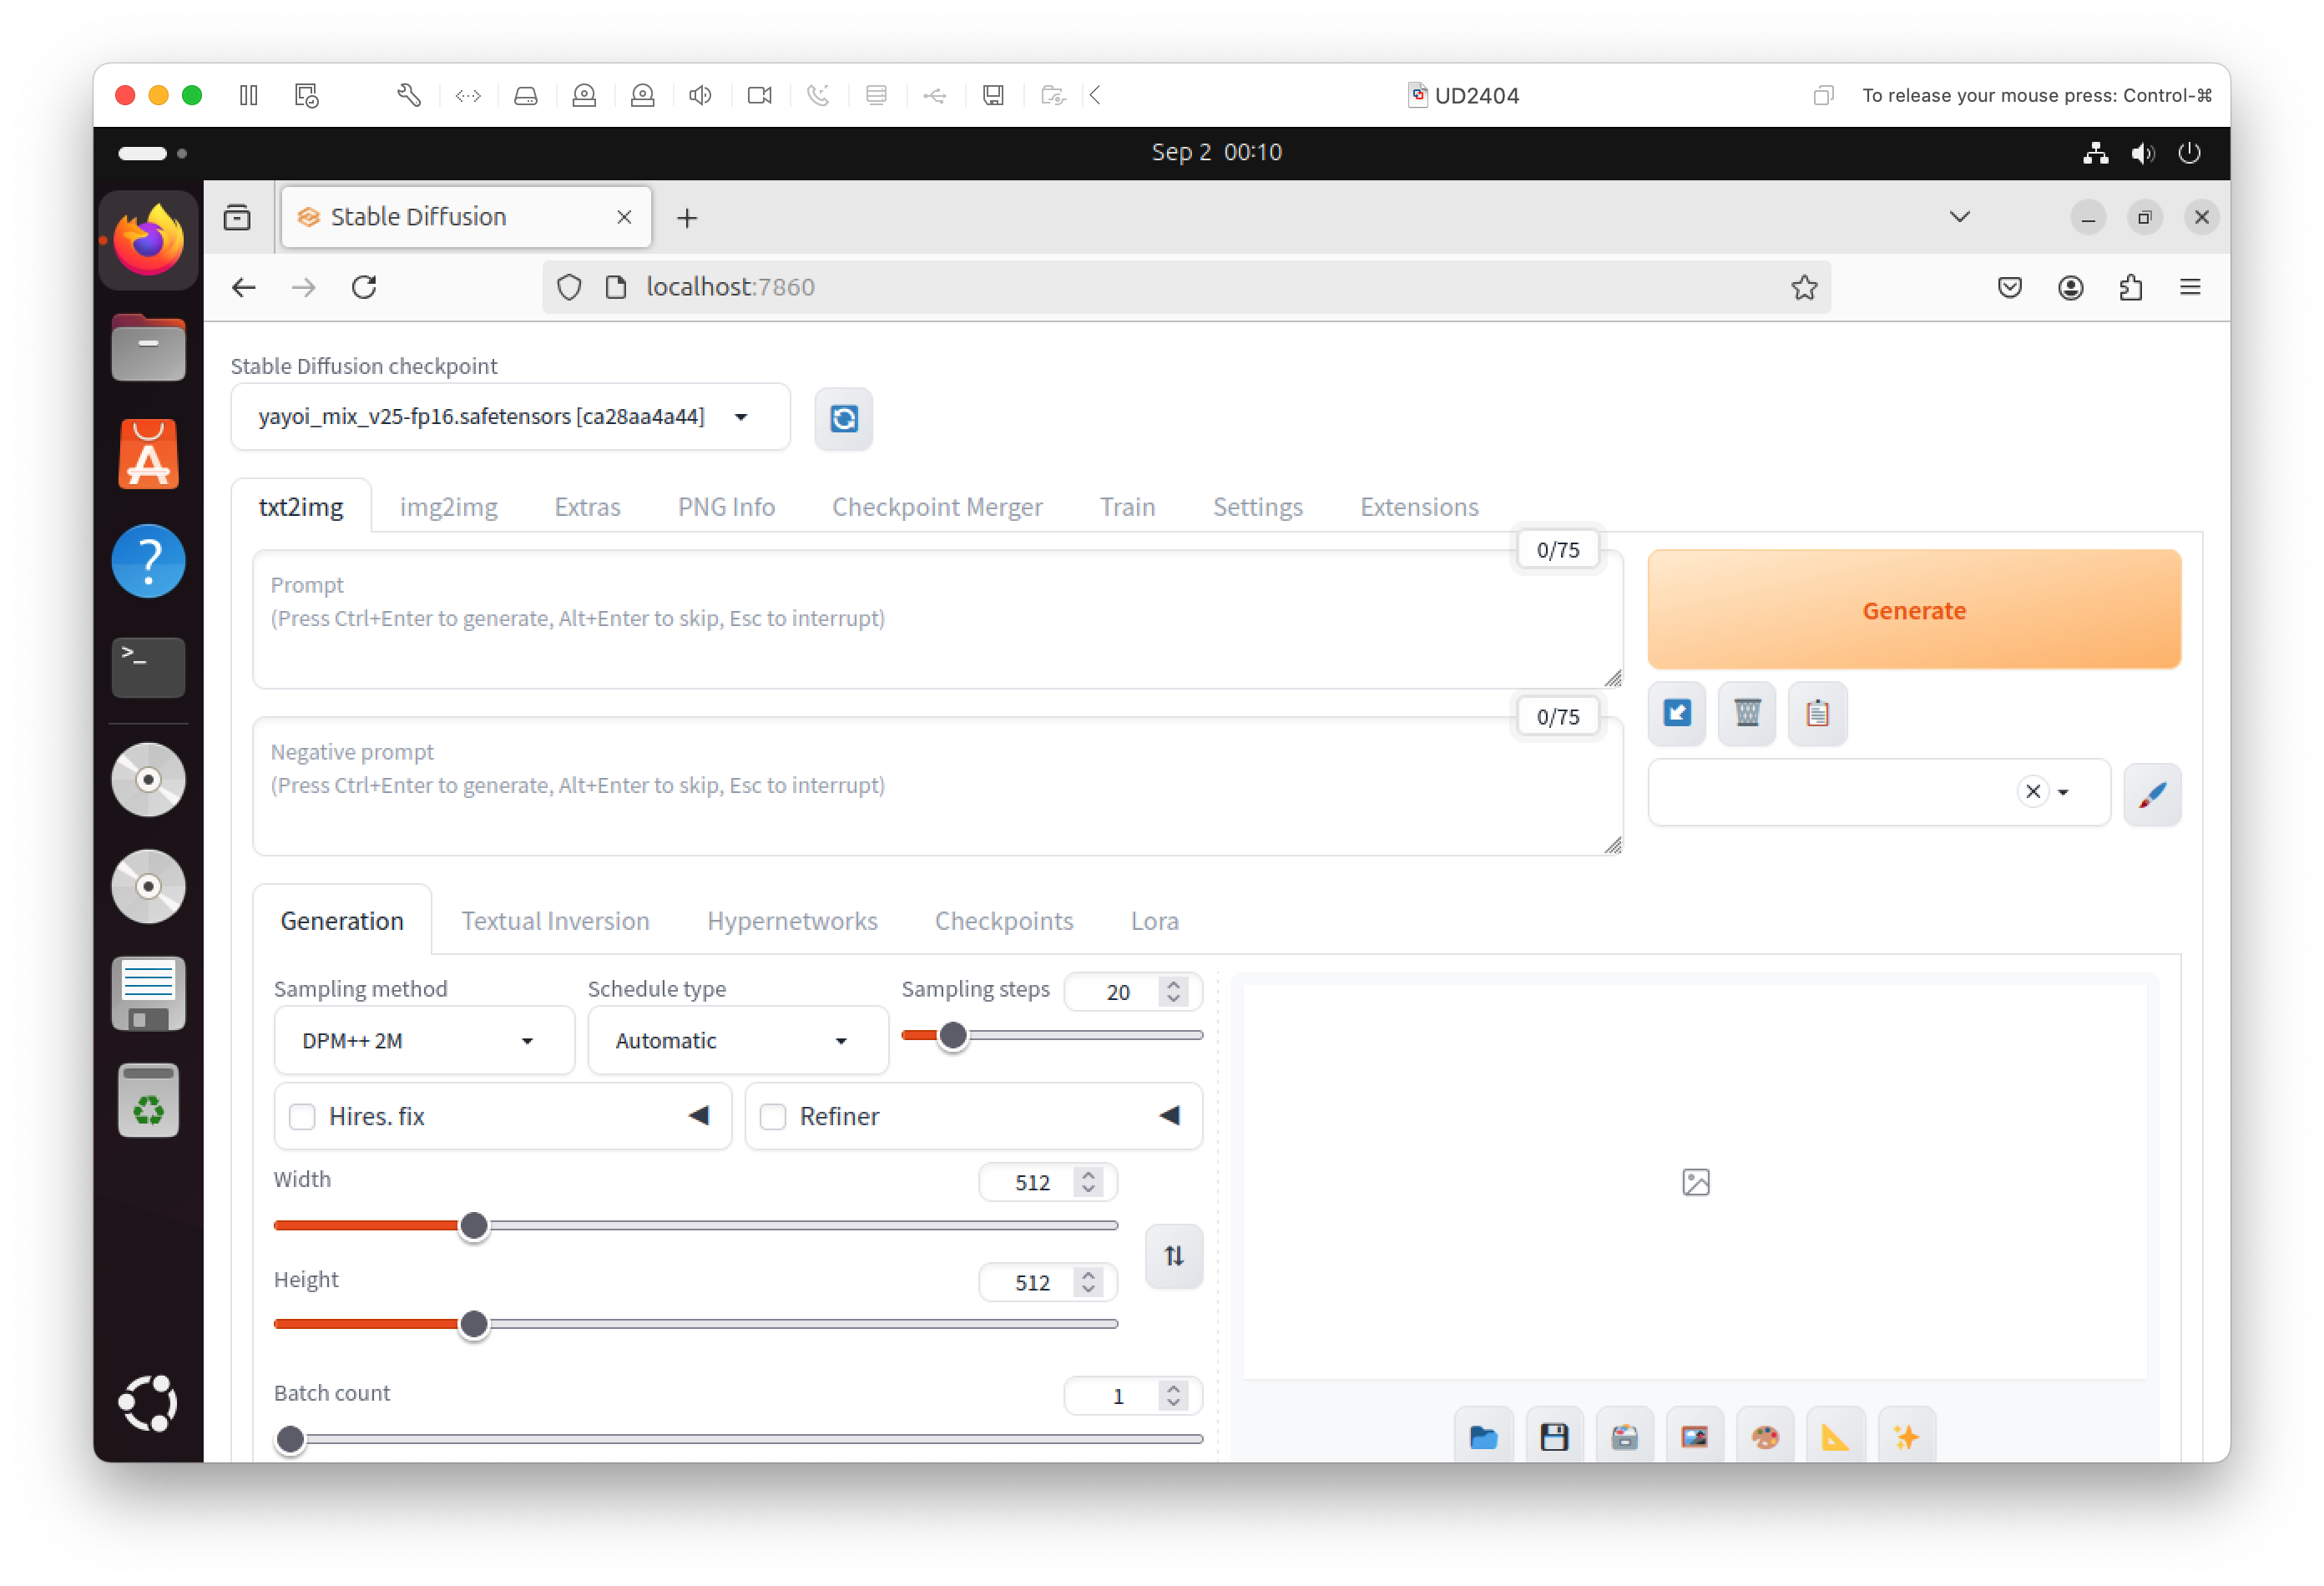Switch to the img2img tab

coord(448,506)
